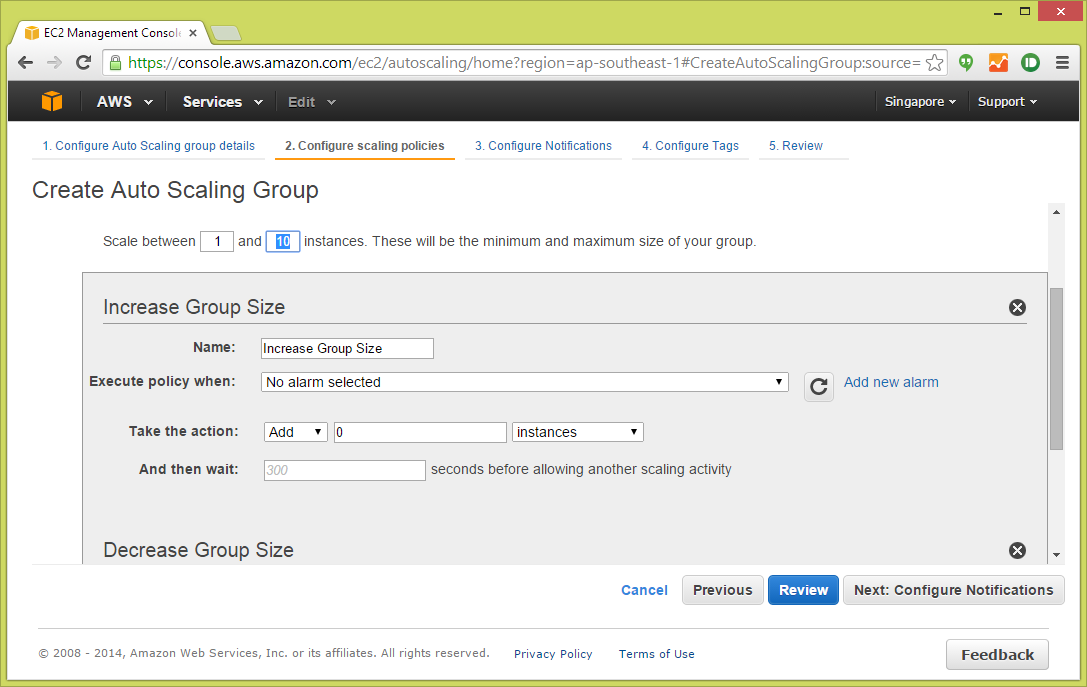Switch to Configure Notifications step
This screenshot has height=687, width=1087.
(543, 146)
